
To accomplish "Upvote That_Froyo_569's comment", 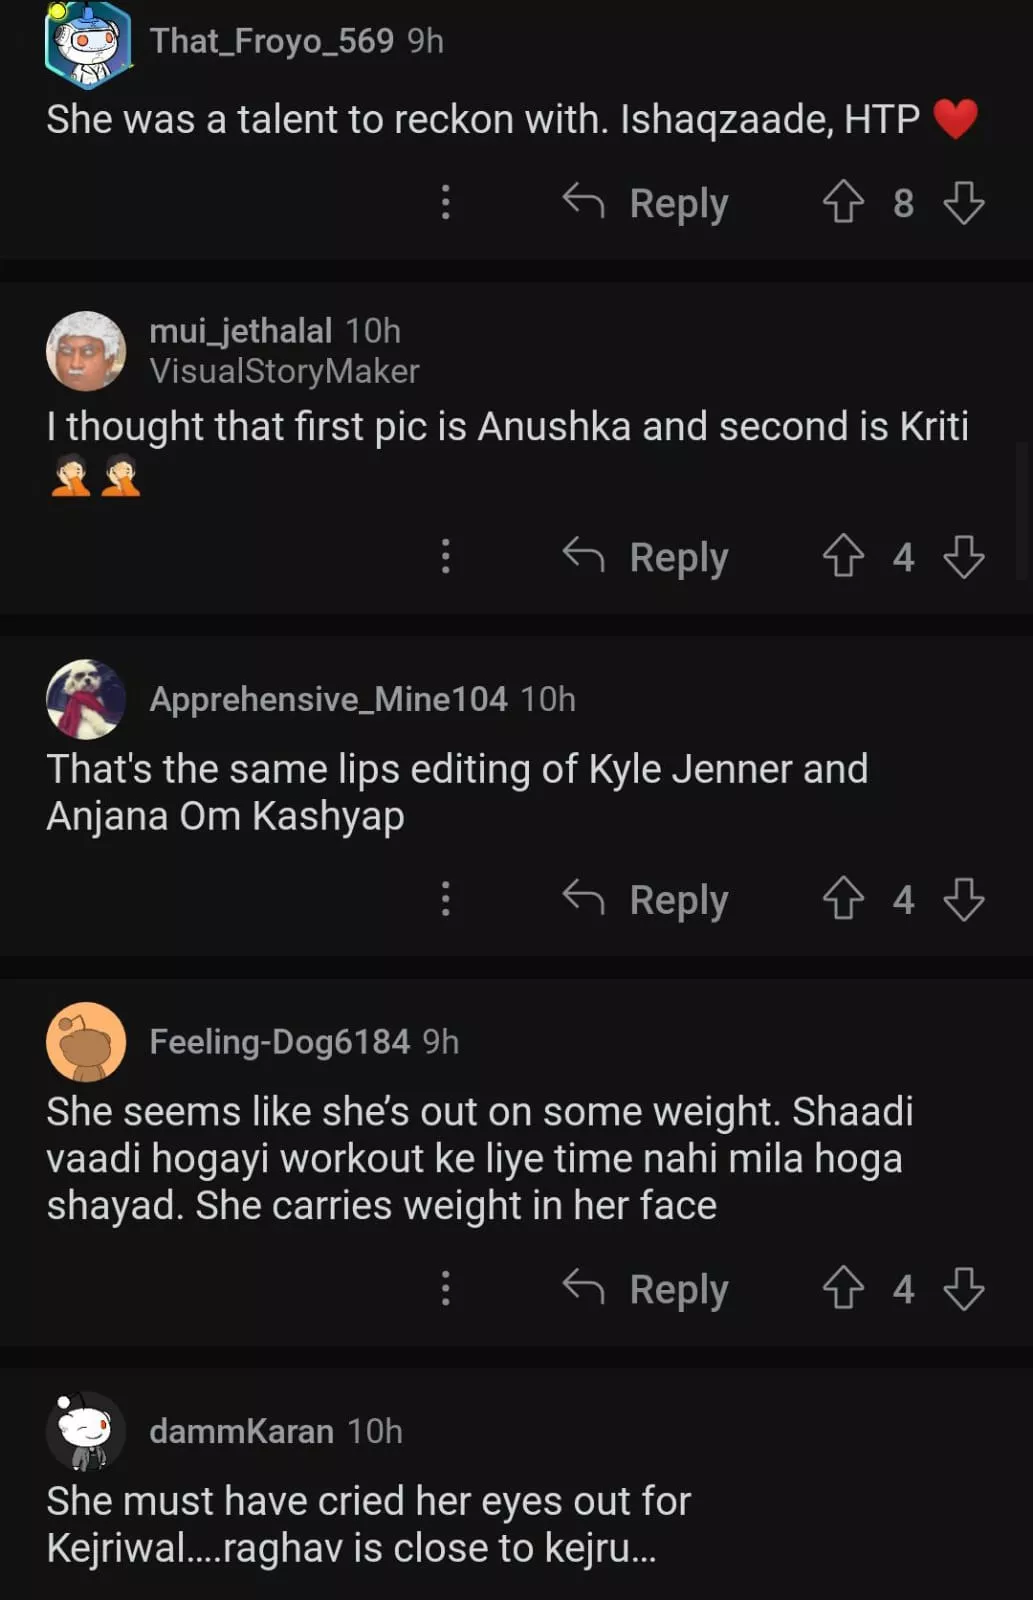I will (x=843, y=202).
